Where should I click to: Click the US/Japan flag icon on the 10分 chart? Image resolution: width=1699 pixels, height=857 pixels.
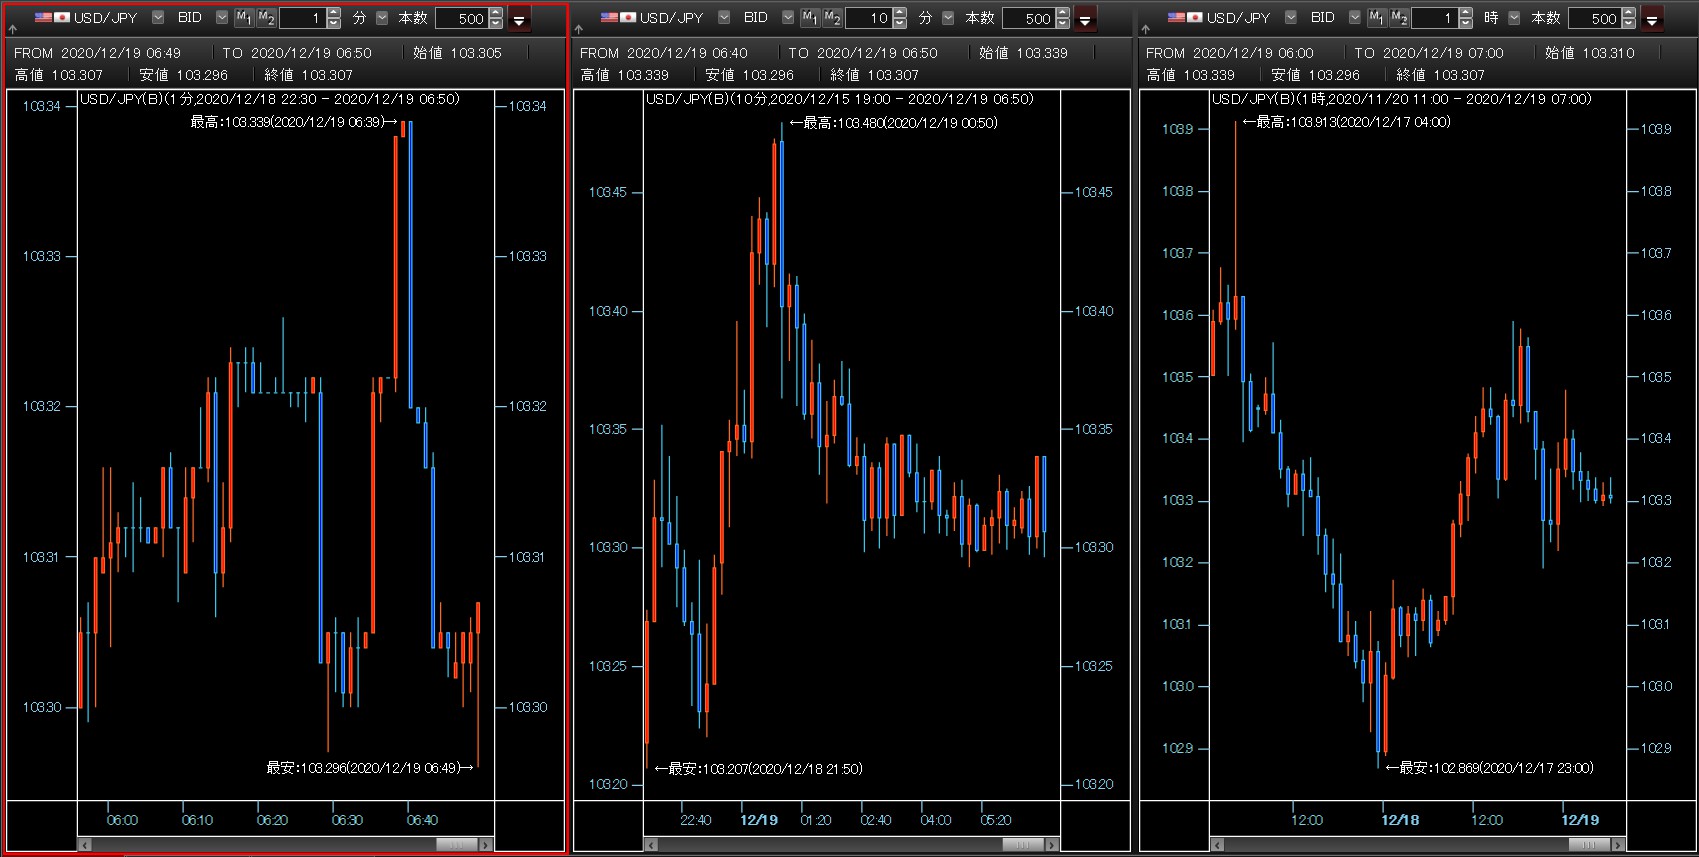618,17
